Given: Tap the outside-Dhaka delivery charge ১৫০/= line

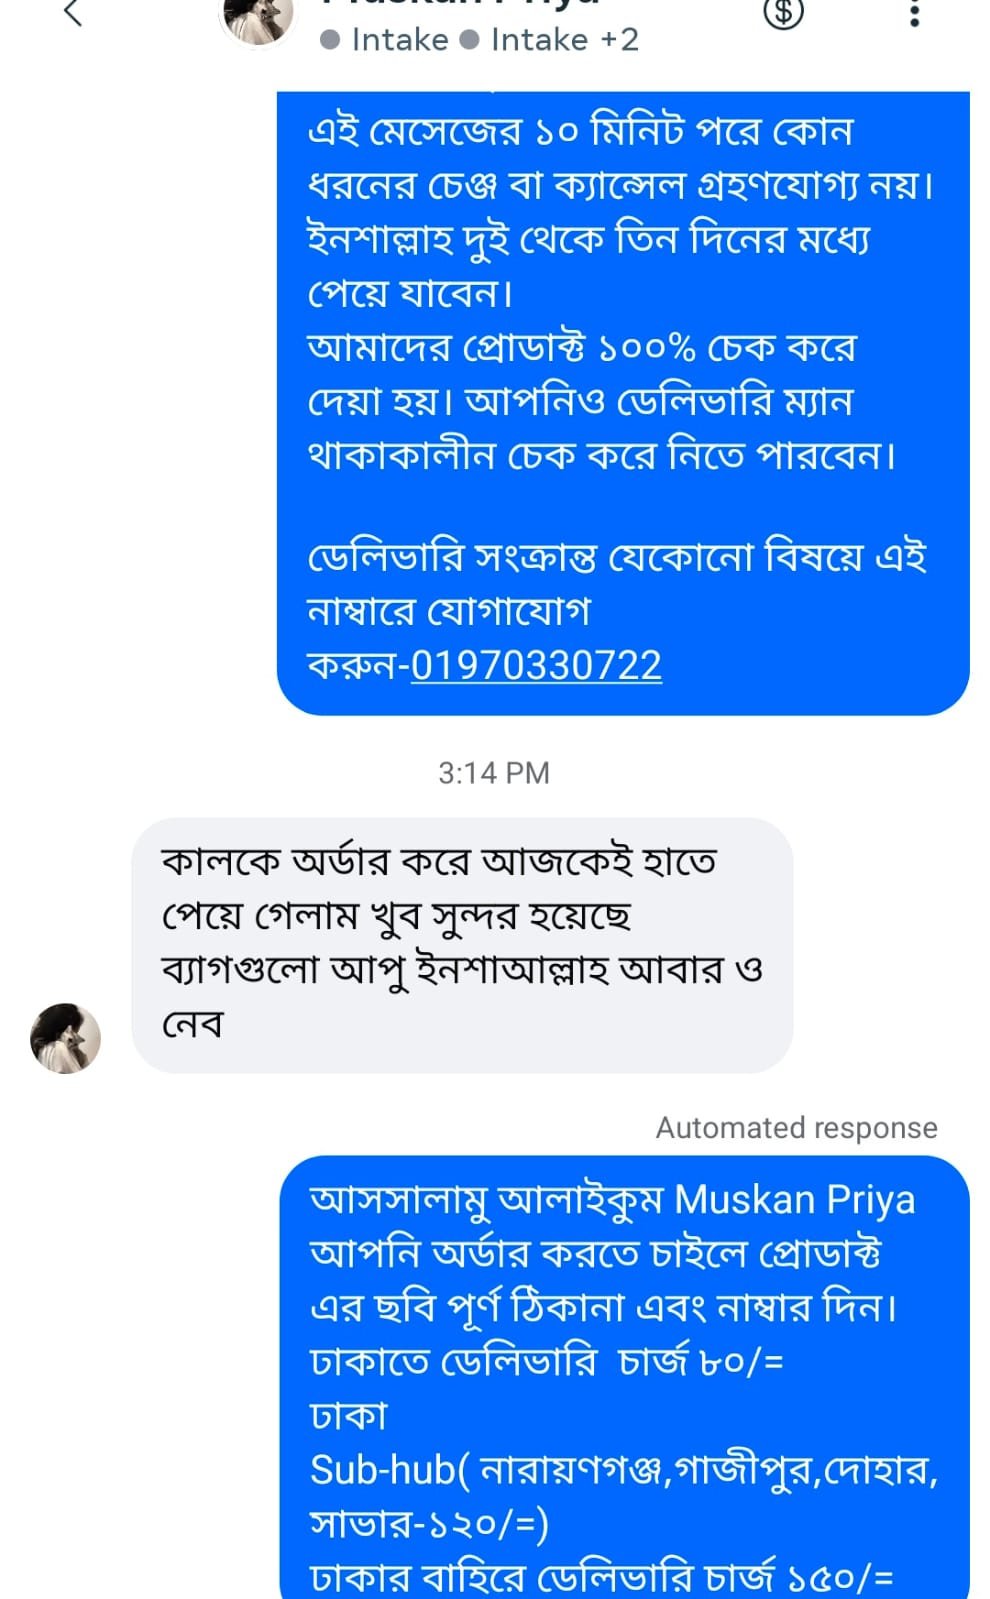Looking at the screenshot, I should click(601, 1577).
